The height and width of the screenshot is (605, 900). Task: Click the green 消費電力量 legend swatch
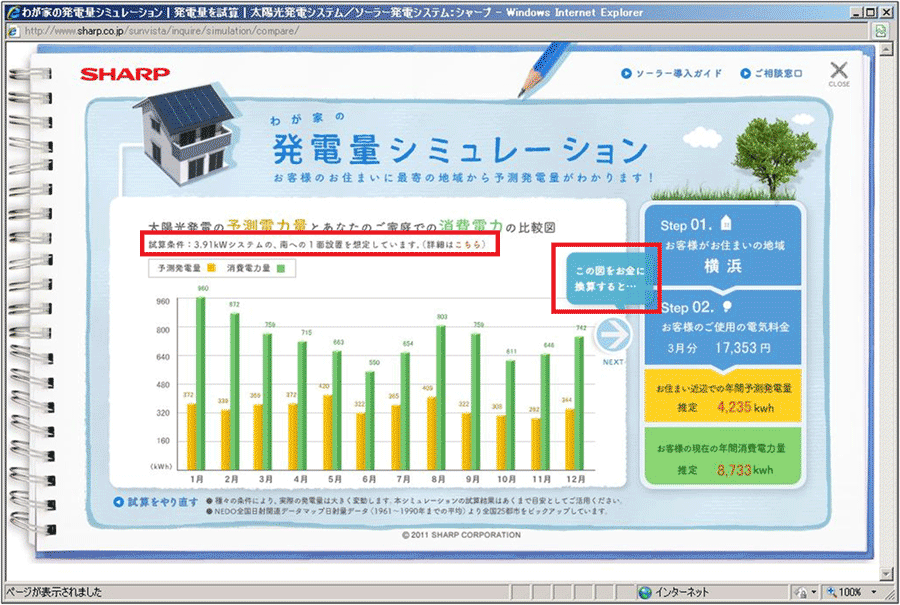coord(281,269)
